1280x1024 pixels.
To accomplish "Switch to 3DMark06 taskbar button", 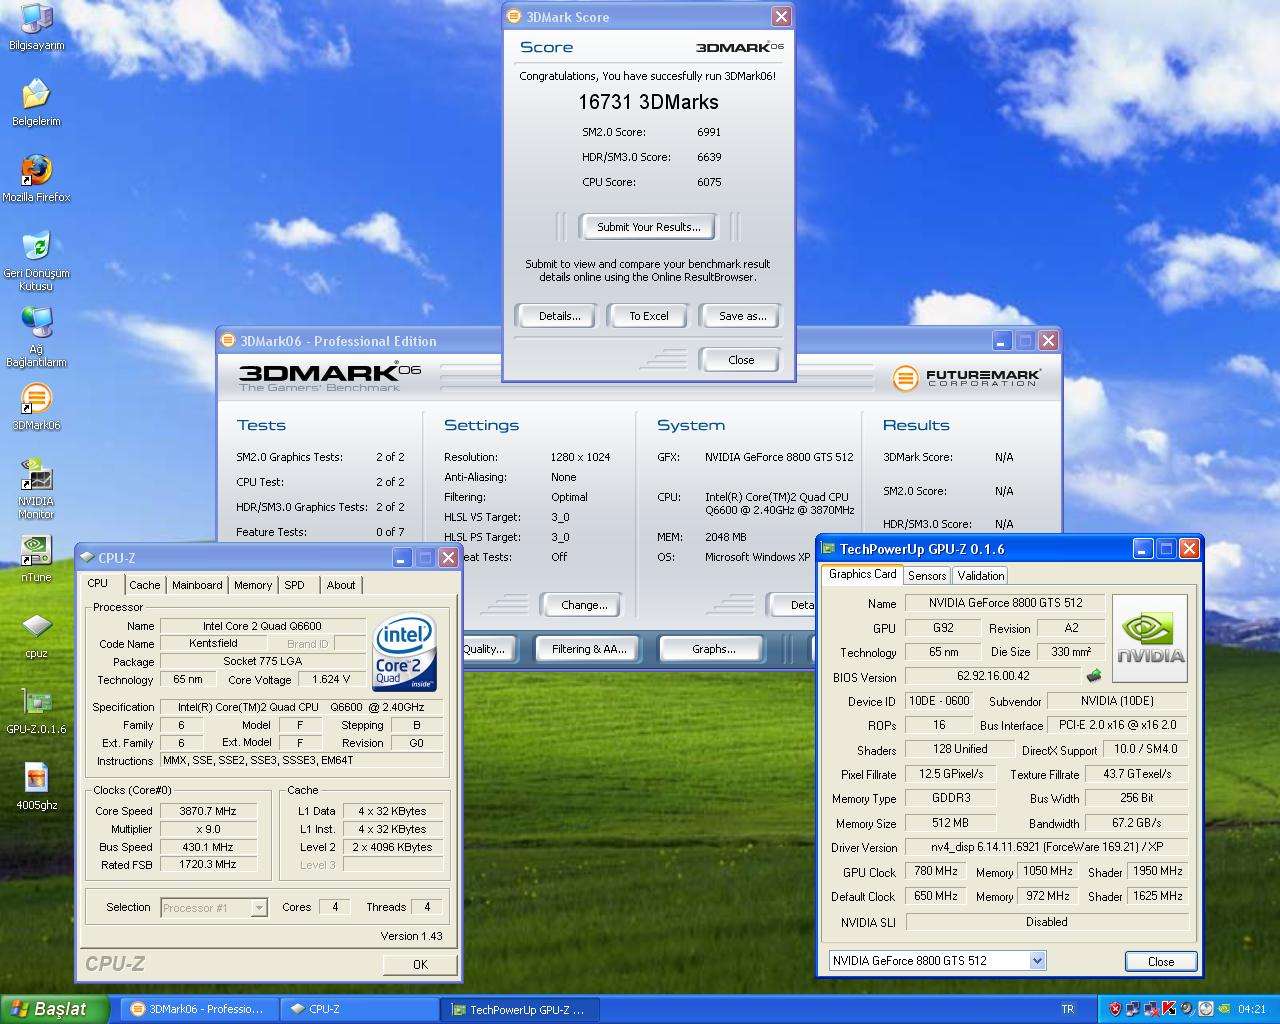I will 198,1009.
